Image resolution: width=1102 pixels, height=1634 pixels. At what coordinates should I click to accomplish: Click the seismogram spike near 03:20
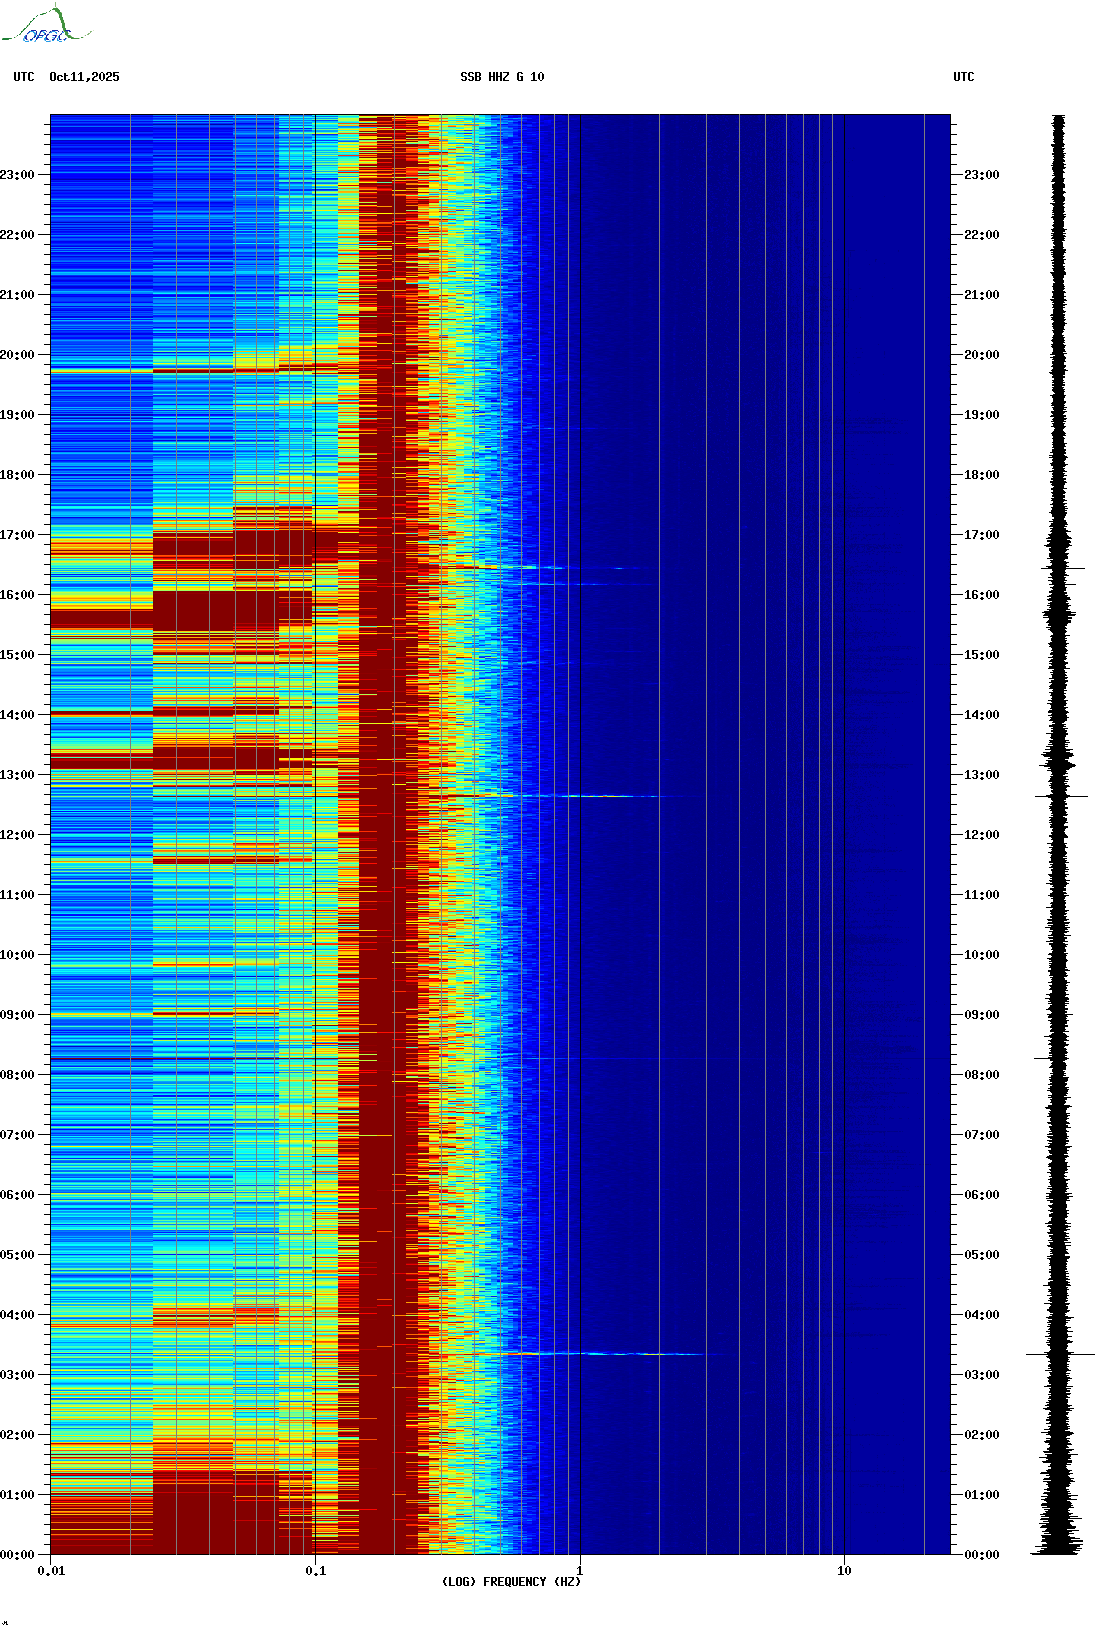pos(1060,1354)
